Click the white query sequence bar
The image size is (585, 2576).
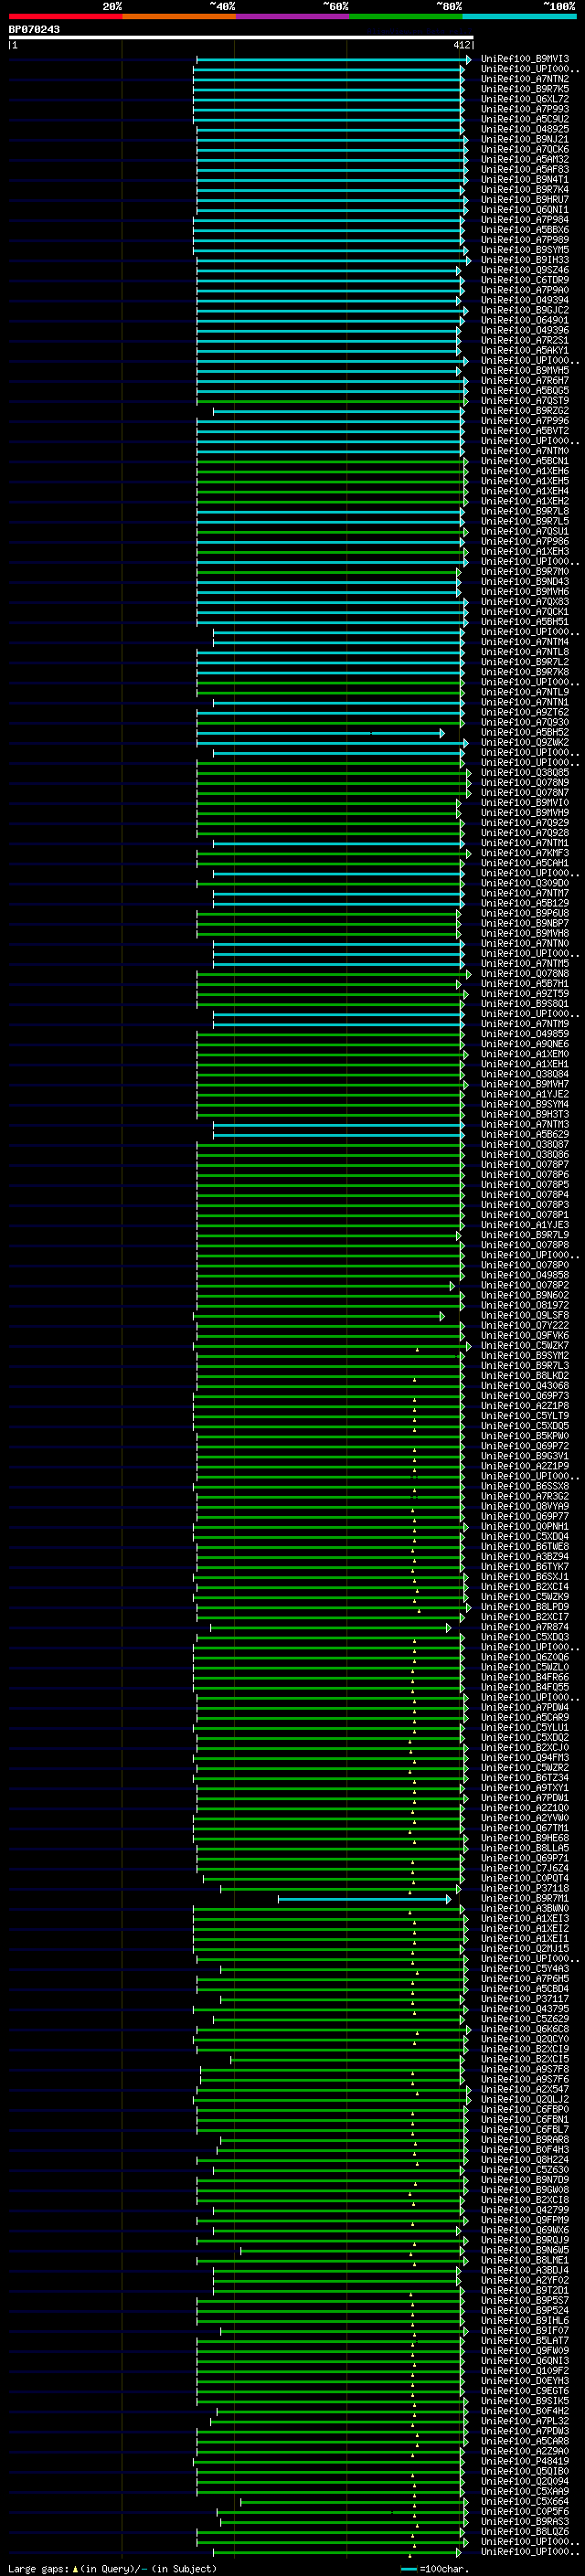(241, 38)
